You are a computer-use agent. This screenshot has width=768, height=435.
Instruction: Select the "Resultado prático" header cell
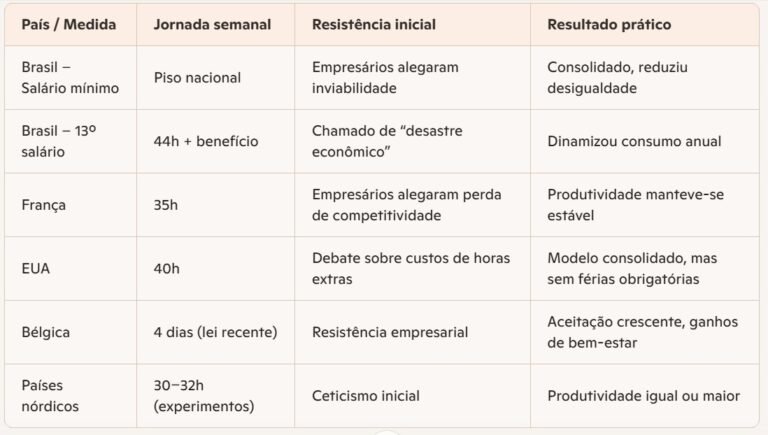[609, 24]
